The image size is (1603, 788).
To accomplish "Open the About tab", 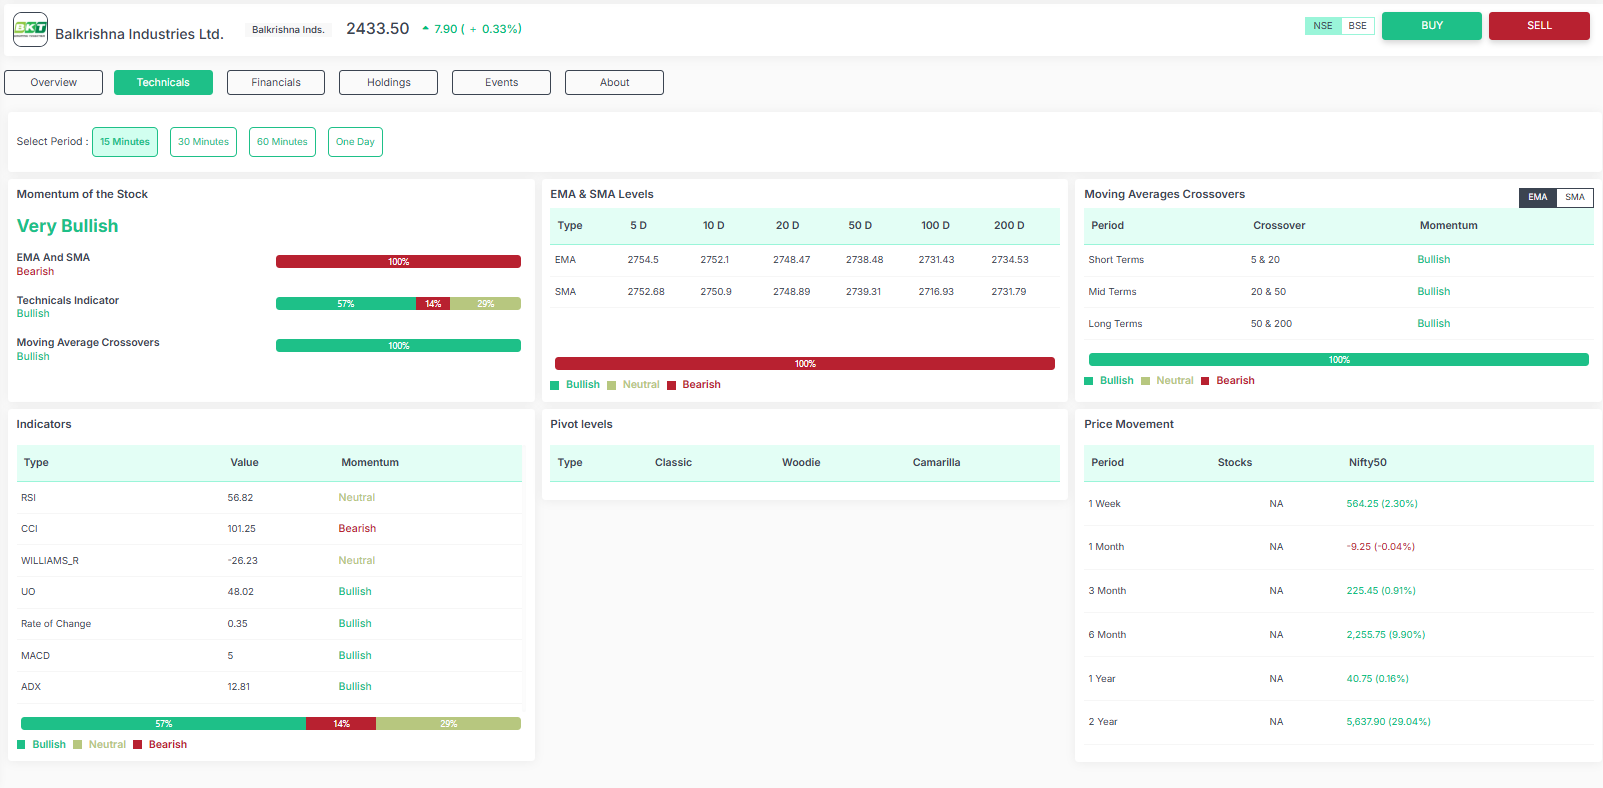I will (615, 83).
